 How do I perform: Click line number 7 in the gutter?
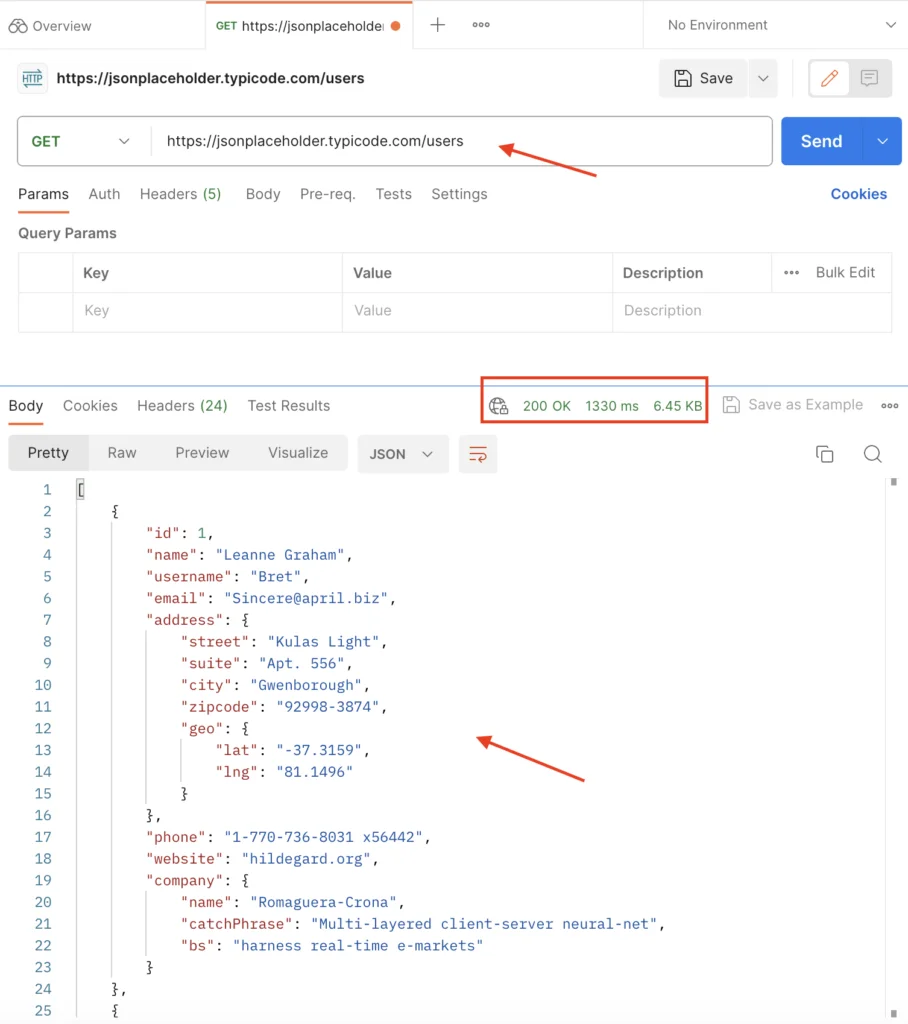point(47,620)
